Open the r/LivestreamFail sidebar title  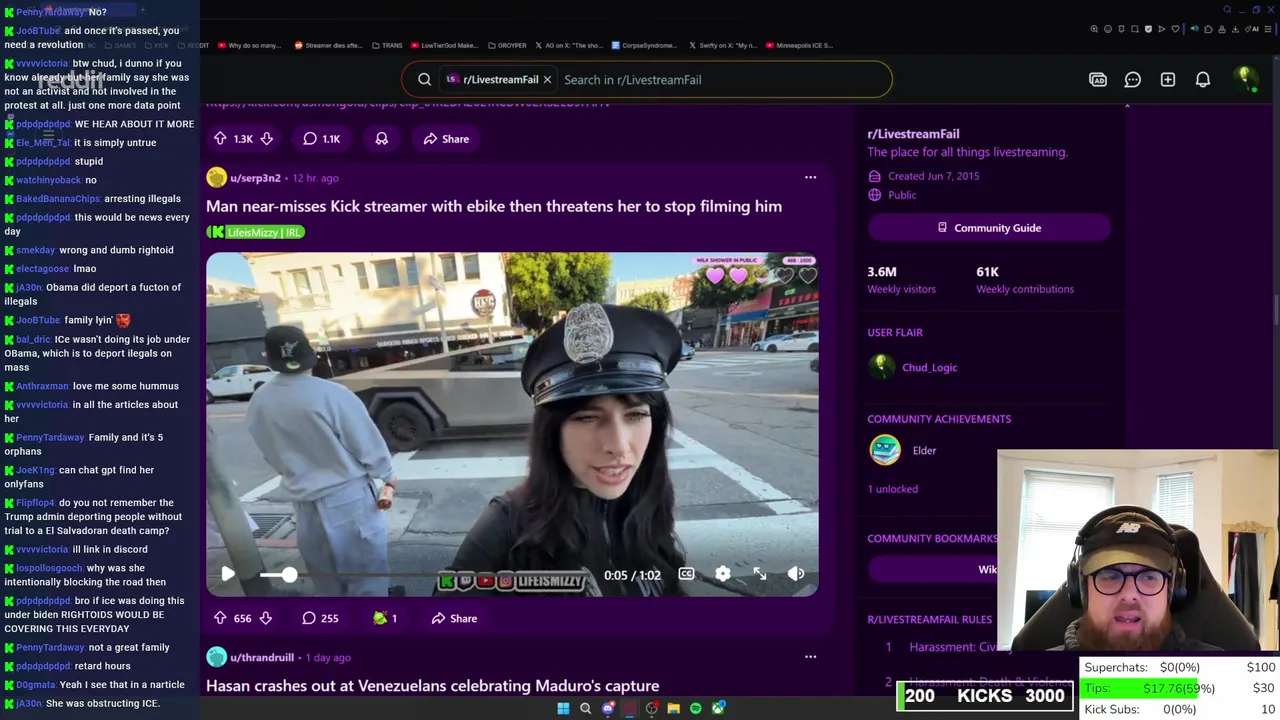[913, 134]
